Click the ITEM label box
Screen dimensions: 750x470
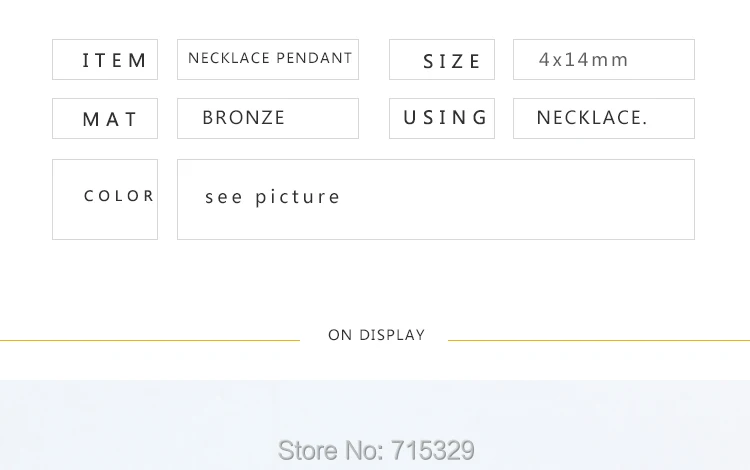click(x=105, y=60)
